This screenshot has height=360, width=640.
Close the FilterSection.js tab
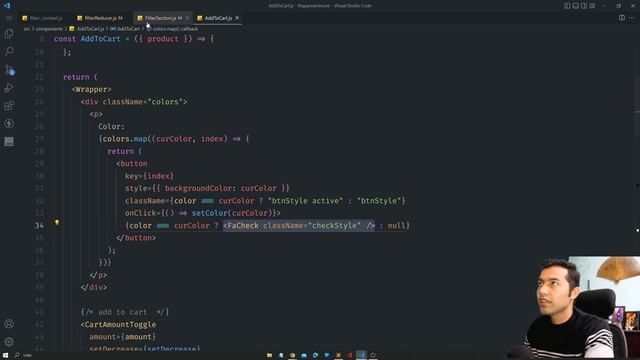pyautogui.click(x=187, y=18)
